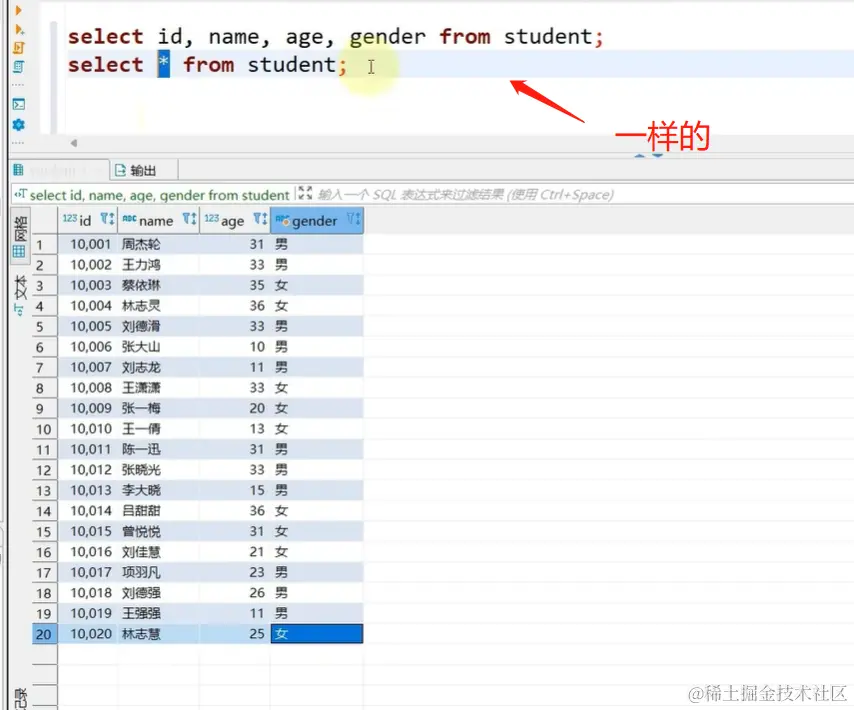Expand the filter panel with the arrows icon
854x710 pixels.
[305, 193]
